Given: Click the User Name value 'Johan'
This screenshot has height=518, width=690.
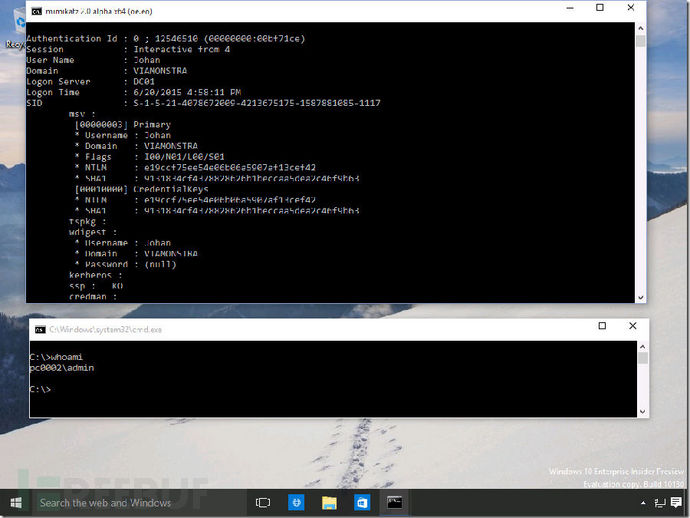Looking at the screenshot, I should (x=147, y=60).
